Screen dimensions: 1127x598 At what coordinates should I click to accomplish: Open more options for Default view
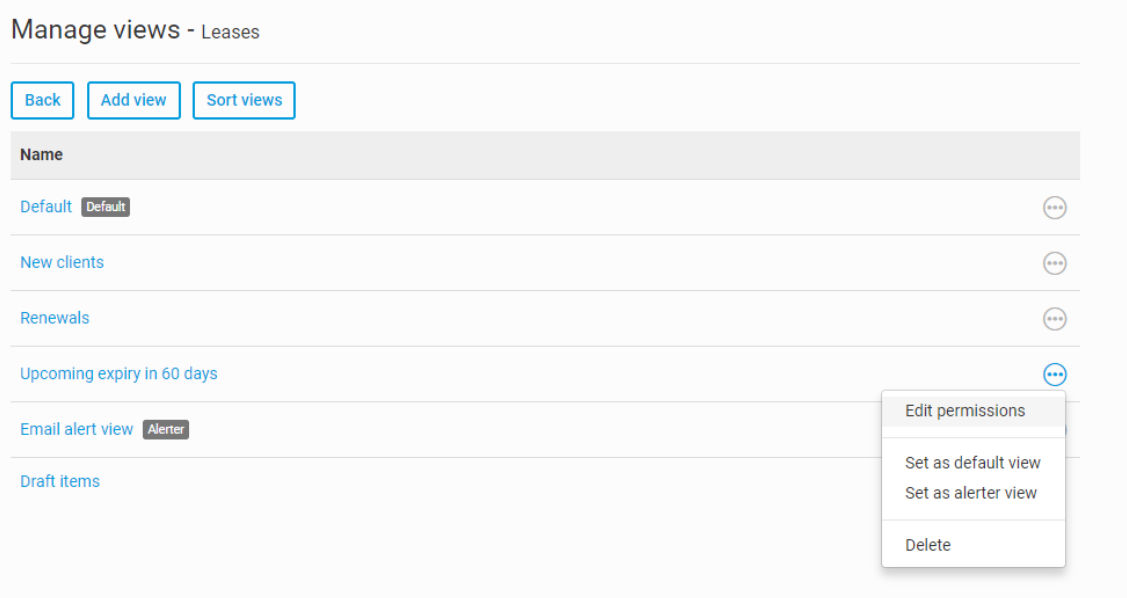1054,208
